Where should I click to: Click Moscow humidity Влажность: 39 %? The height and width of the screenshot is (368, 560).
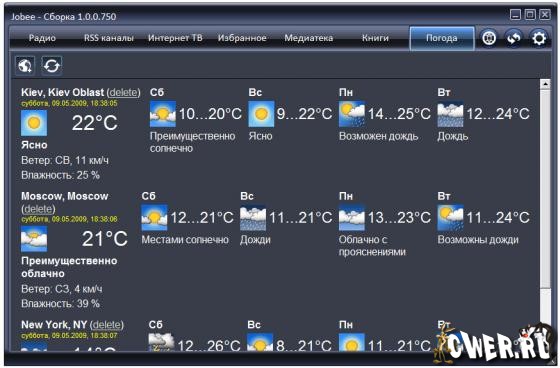[x=60, y=304]
